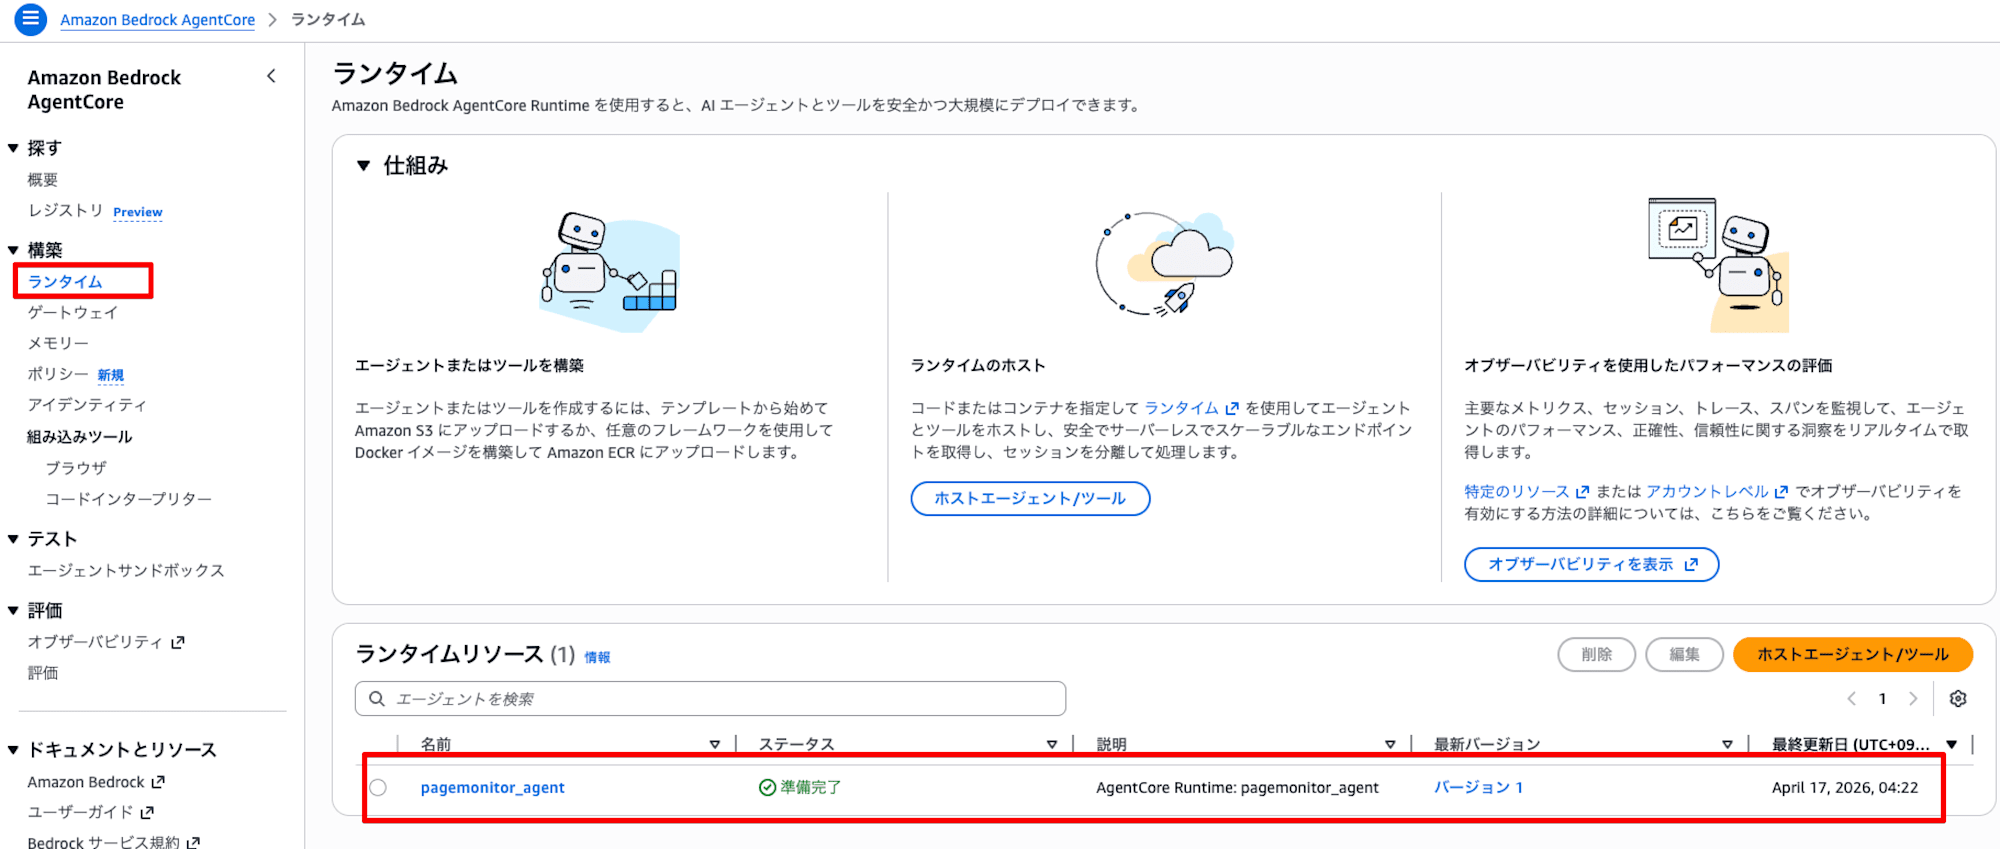Viewport: 2000px width, 849px height.
Task: Open ゲートウェイ in the side navigation
Action: point(73,313)
